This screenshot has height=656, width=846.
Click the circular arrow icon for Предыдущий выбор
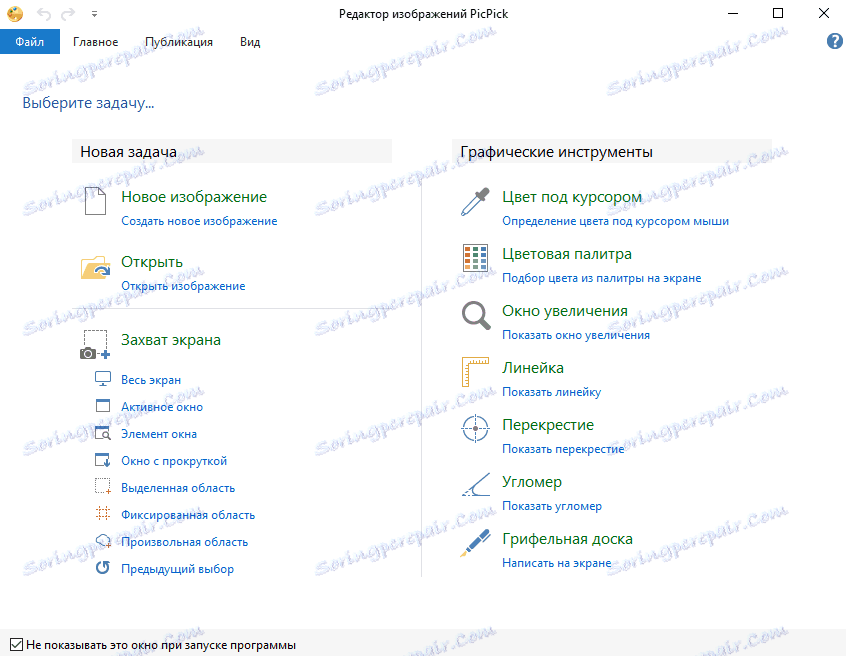[103, 568]
